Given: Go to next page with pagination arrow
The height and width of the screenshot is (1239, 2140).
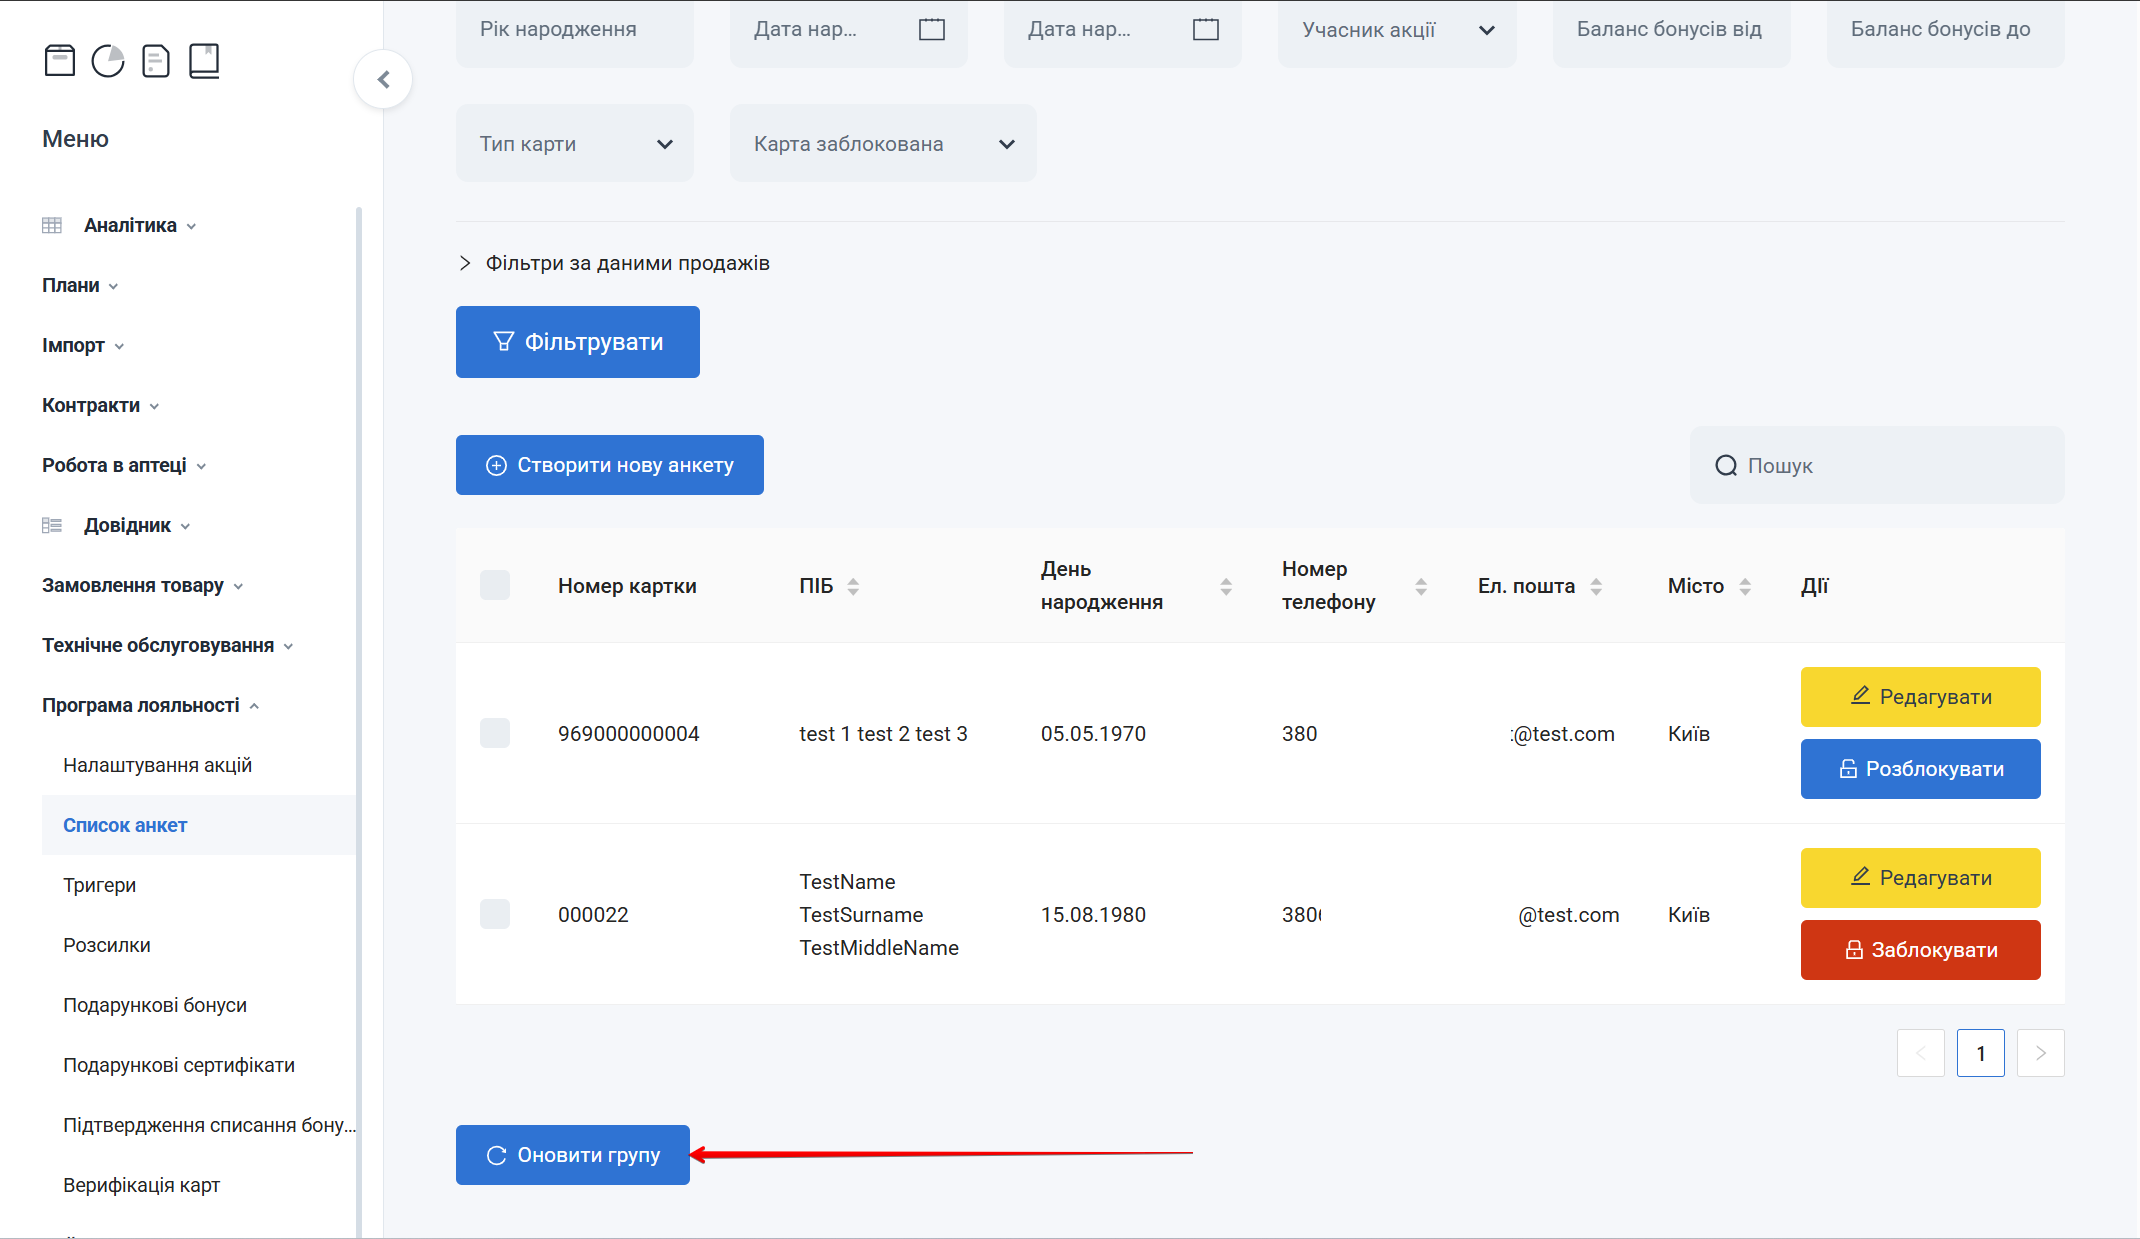Looking at the screenshot, I should point(2040,1053).
